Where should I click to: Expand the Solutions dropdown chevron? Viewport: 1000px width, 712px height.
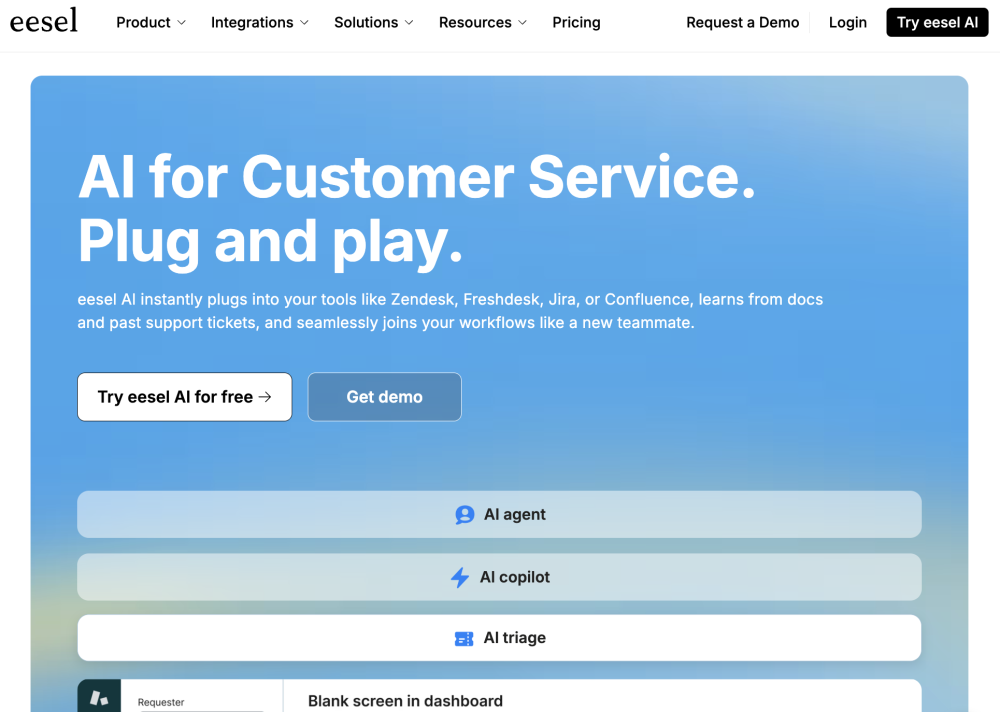pyautogui.click(x=409, y=23)
